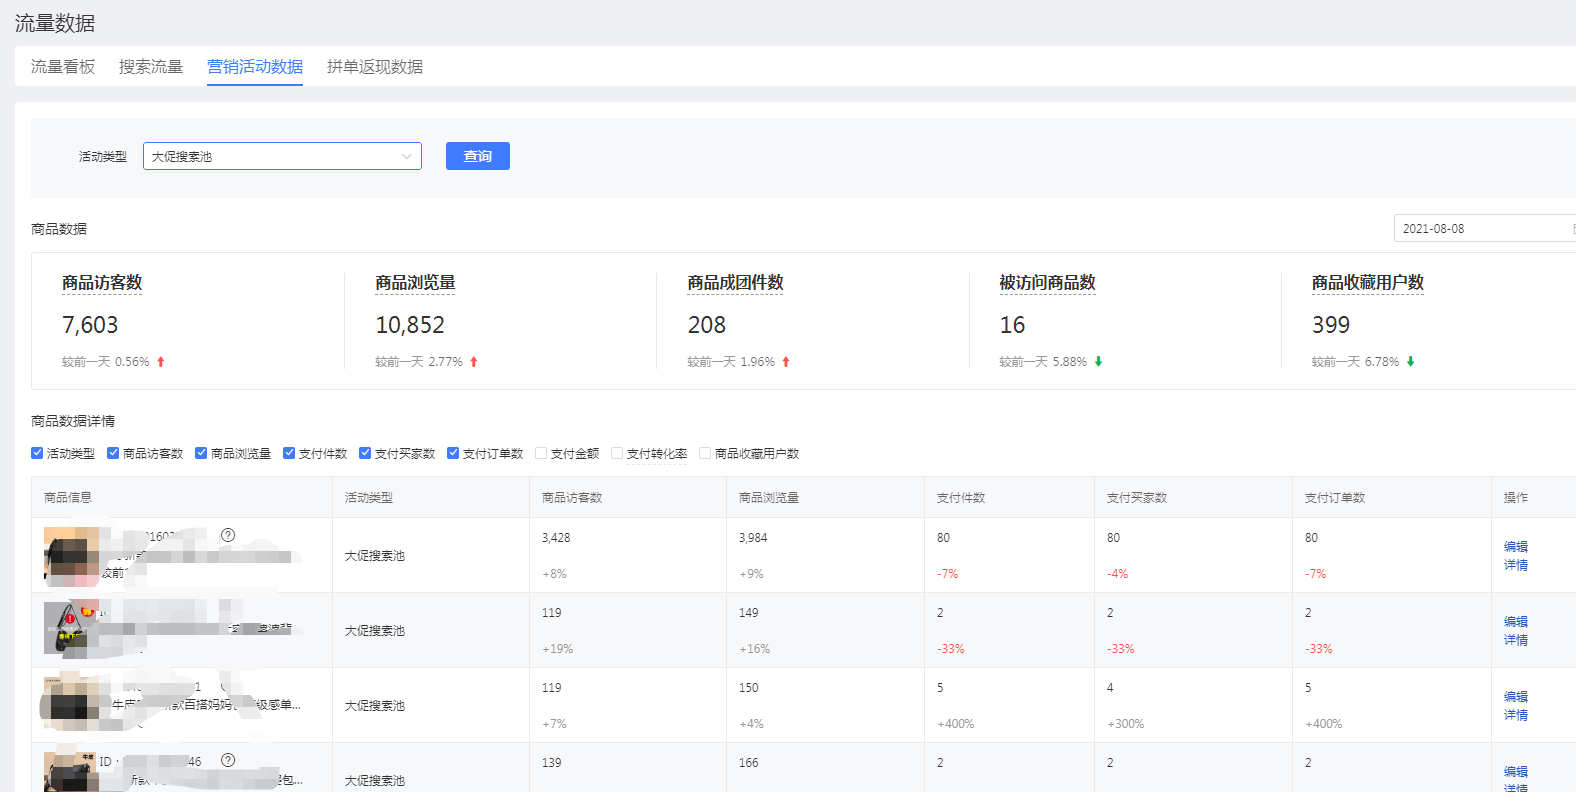Click the red up arrow beside 0.56%

(160, 362)
